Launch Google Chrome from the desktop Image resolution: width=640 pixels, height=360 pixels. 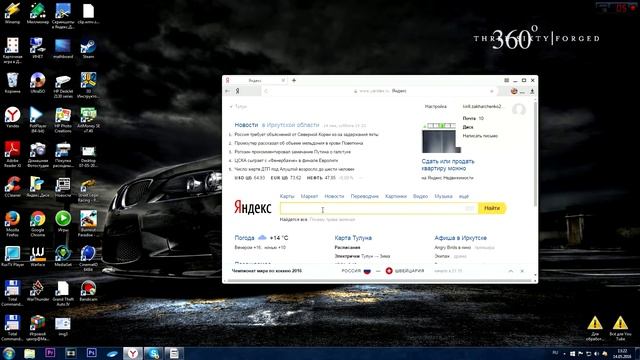38,224
